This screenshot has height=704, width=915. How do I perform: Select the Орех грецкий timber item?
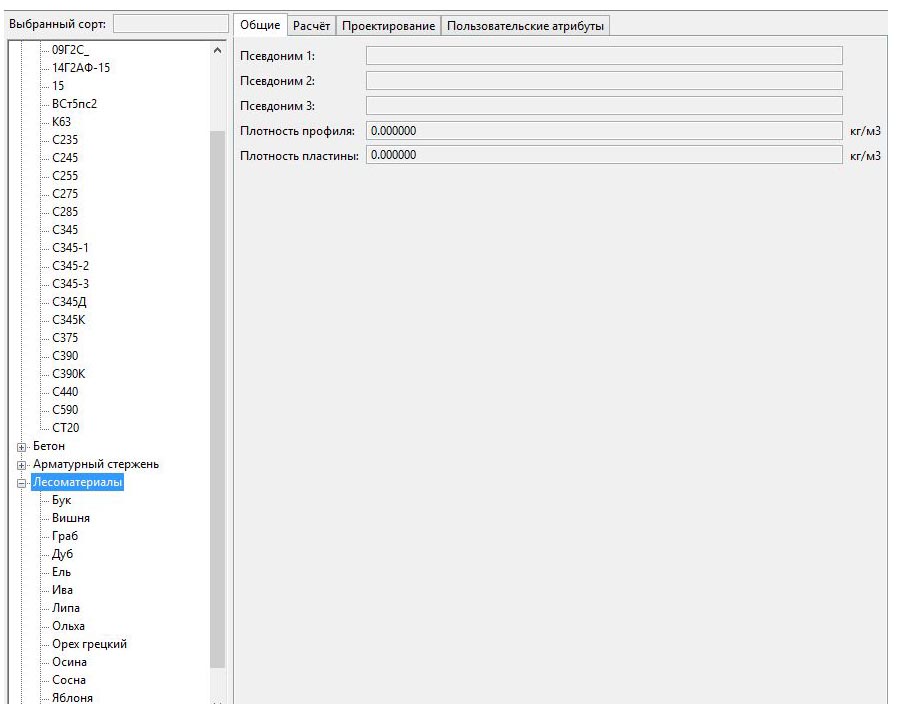coord(89,644)
